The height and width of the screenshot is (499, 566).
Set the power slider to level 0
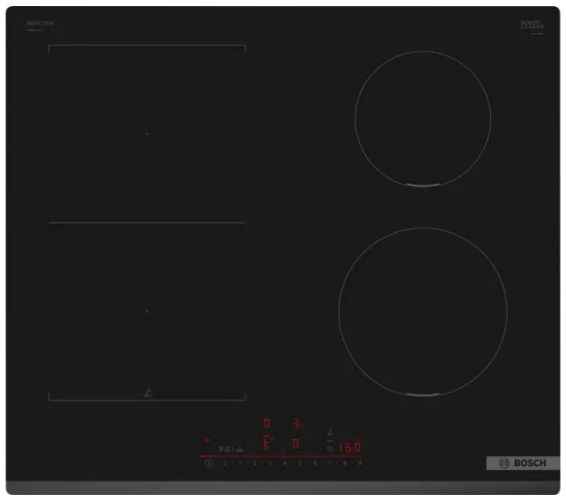[225, 463]
